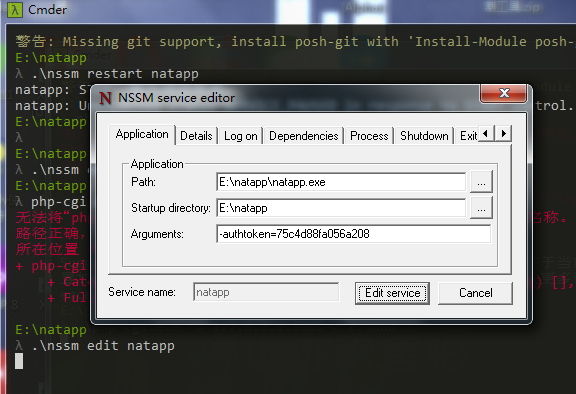Click the Application tab
This screenshot has height=394, width=576.
tap(142, 134)
